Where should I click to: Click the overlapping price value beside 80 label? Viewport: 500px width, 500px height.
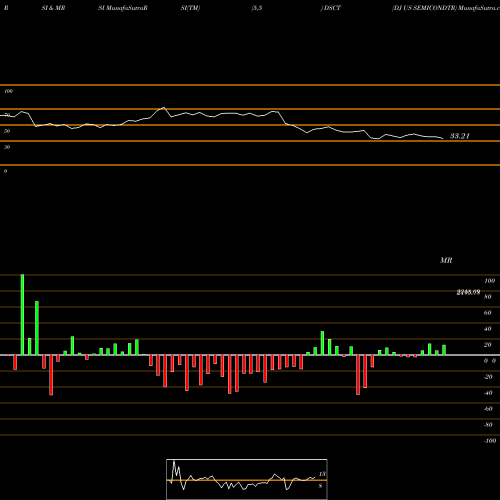(x=468, y=292)
